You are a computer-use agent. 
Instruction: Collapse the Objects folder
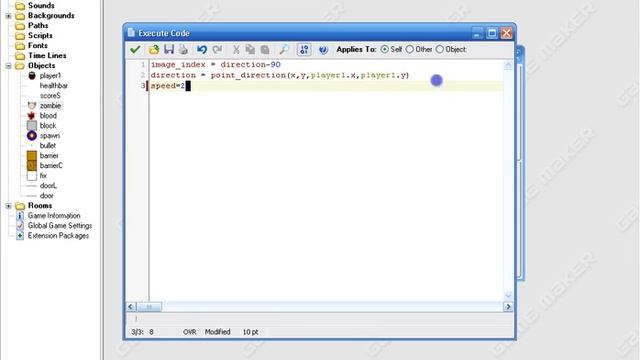coord(9,65)
